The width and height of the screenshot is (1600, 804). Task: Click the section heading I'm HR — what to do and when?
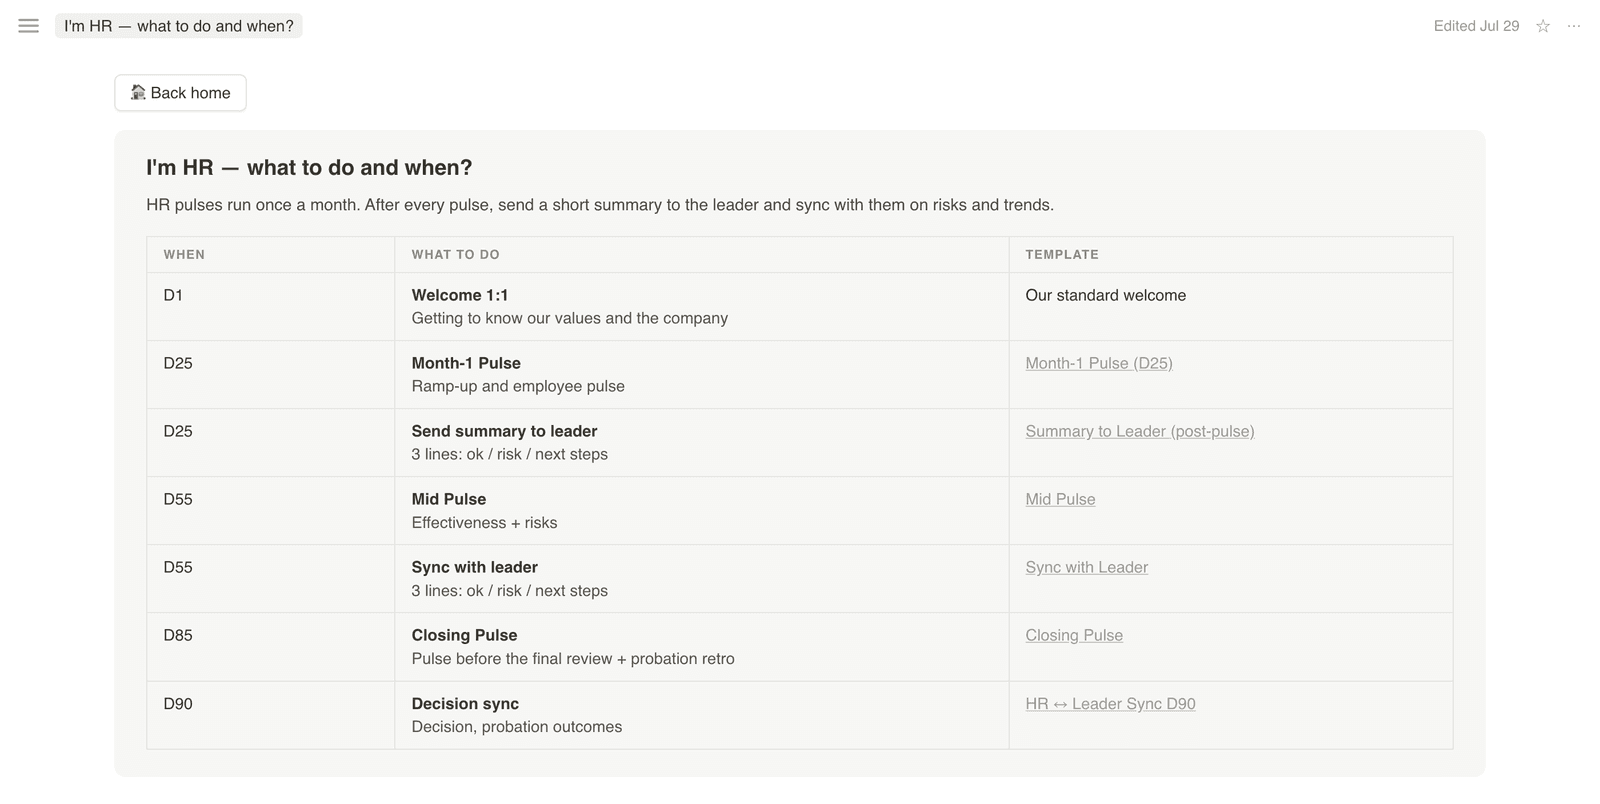309,167
